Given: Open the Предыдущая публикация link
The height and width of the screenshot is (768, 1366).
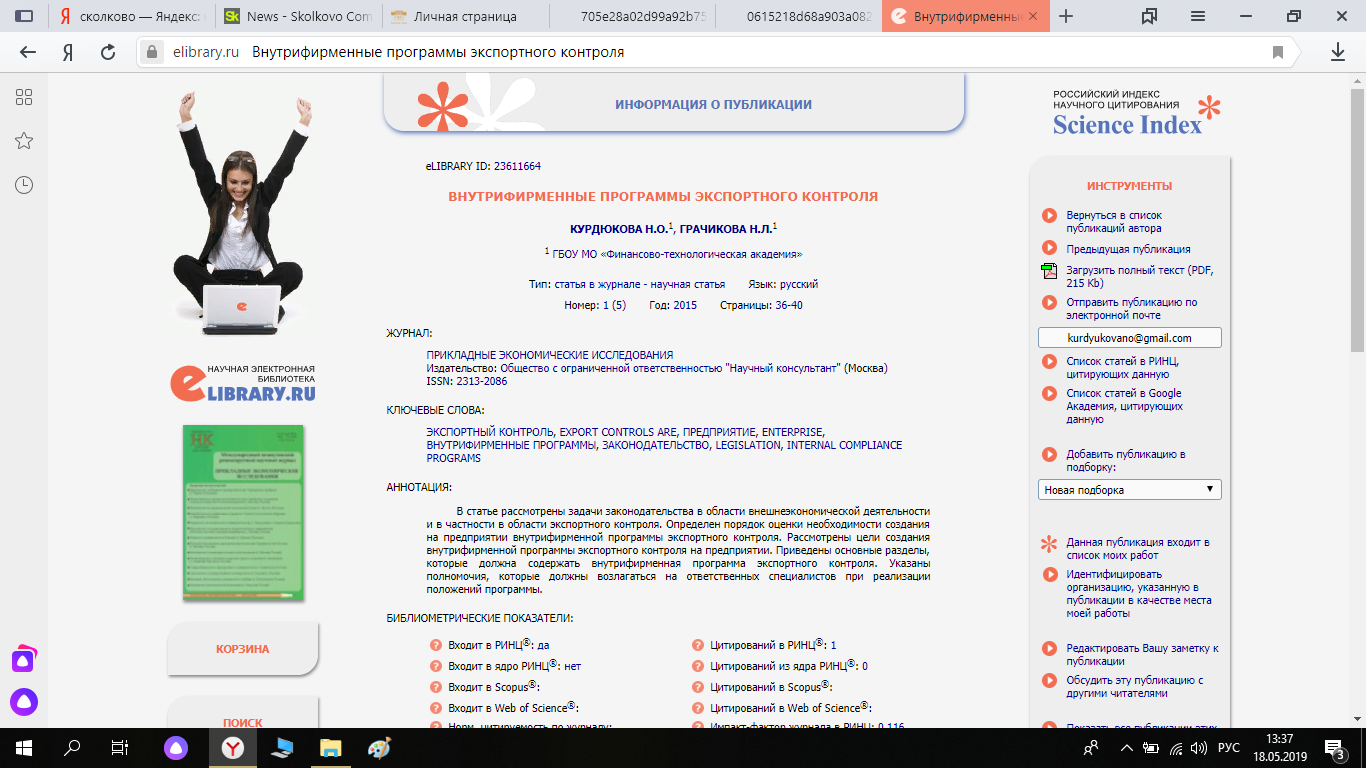Looking at the screenshot, I should click(1128, 249).
